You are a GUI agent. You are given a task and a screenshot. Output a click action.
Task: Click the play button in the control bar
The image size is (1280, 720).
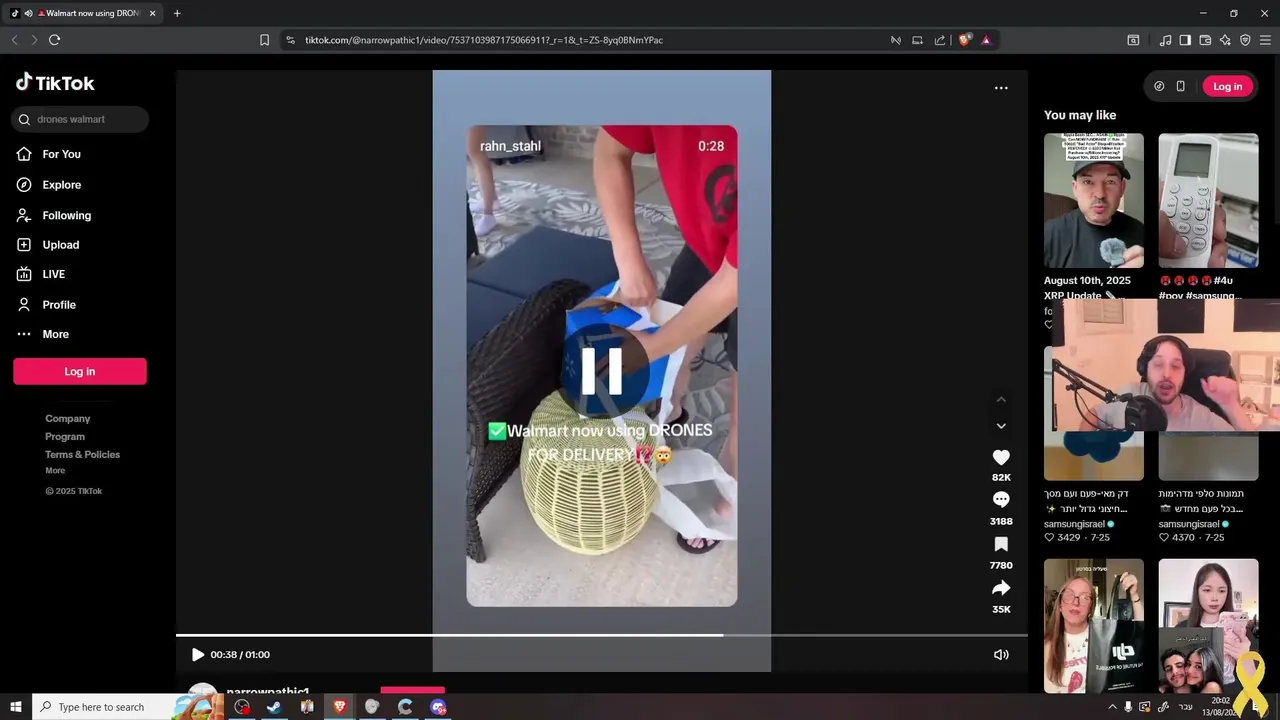pyautogui.click(x=197, y=655)
